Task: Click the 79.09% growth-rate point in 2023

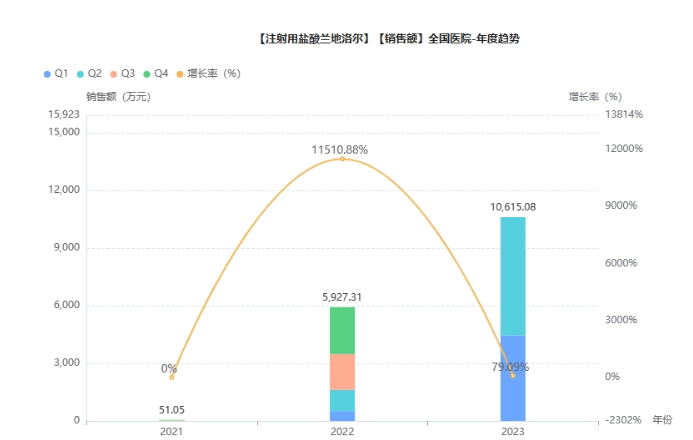Action: pos(513,376)
